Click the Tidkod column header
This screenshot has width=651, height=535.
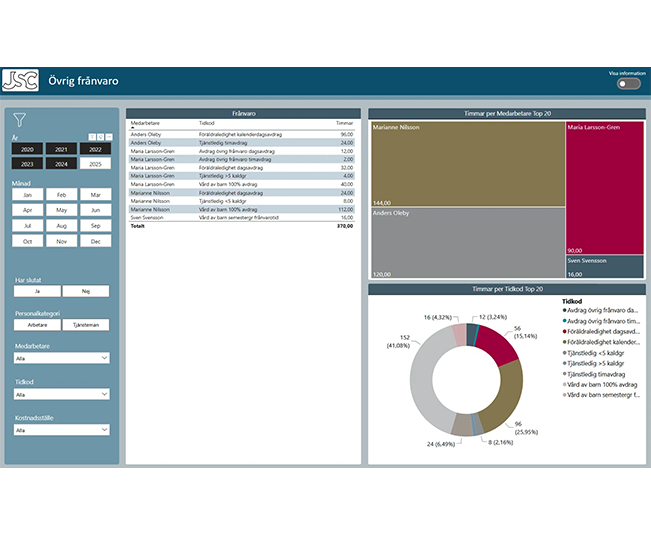pos(206,123)
